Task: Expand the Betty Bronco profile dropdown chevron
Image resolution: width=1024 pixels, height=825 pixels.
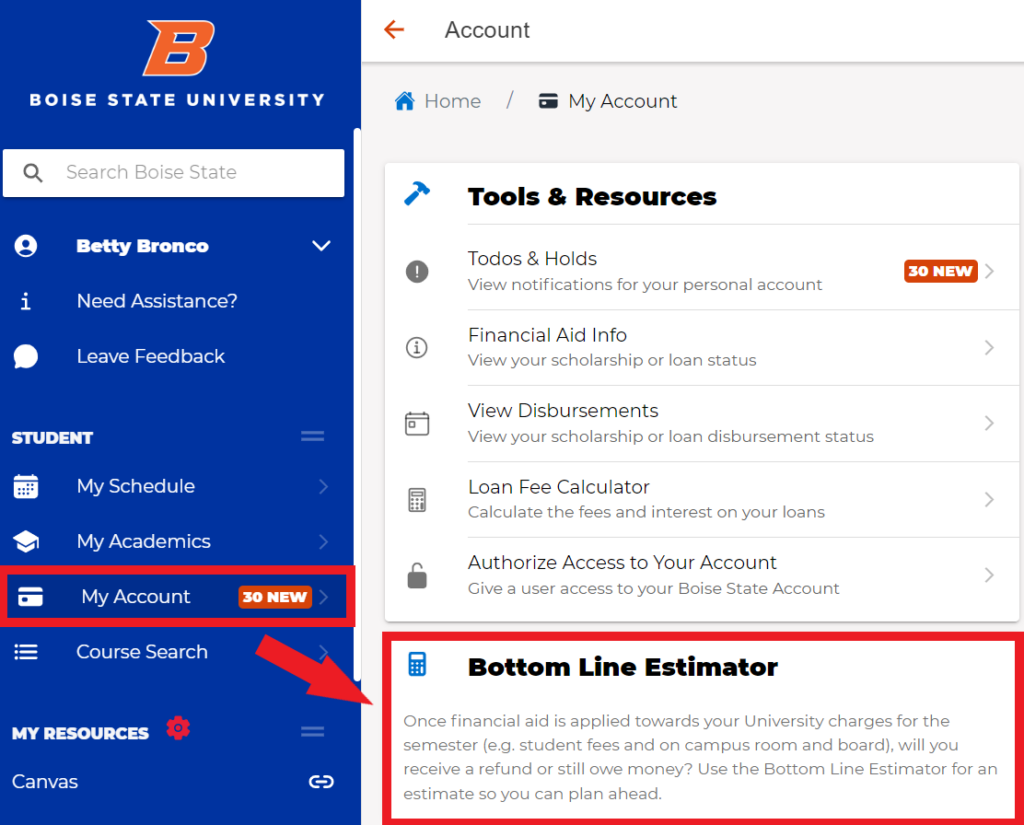Action: pos(321,246)
